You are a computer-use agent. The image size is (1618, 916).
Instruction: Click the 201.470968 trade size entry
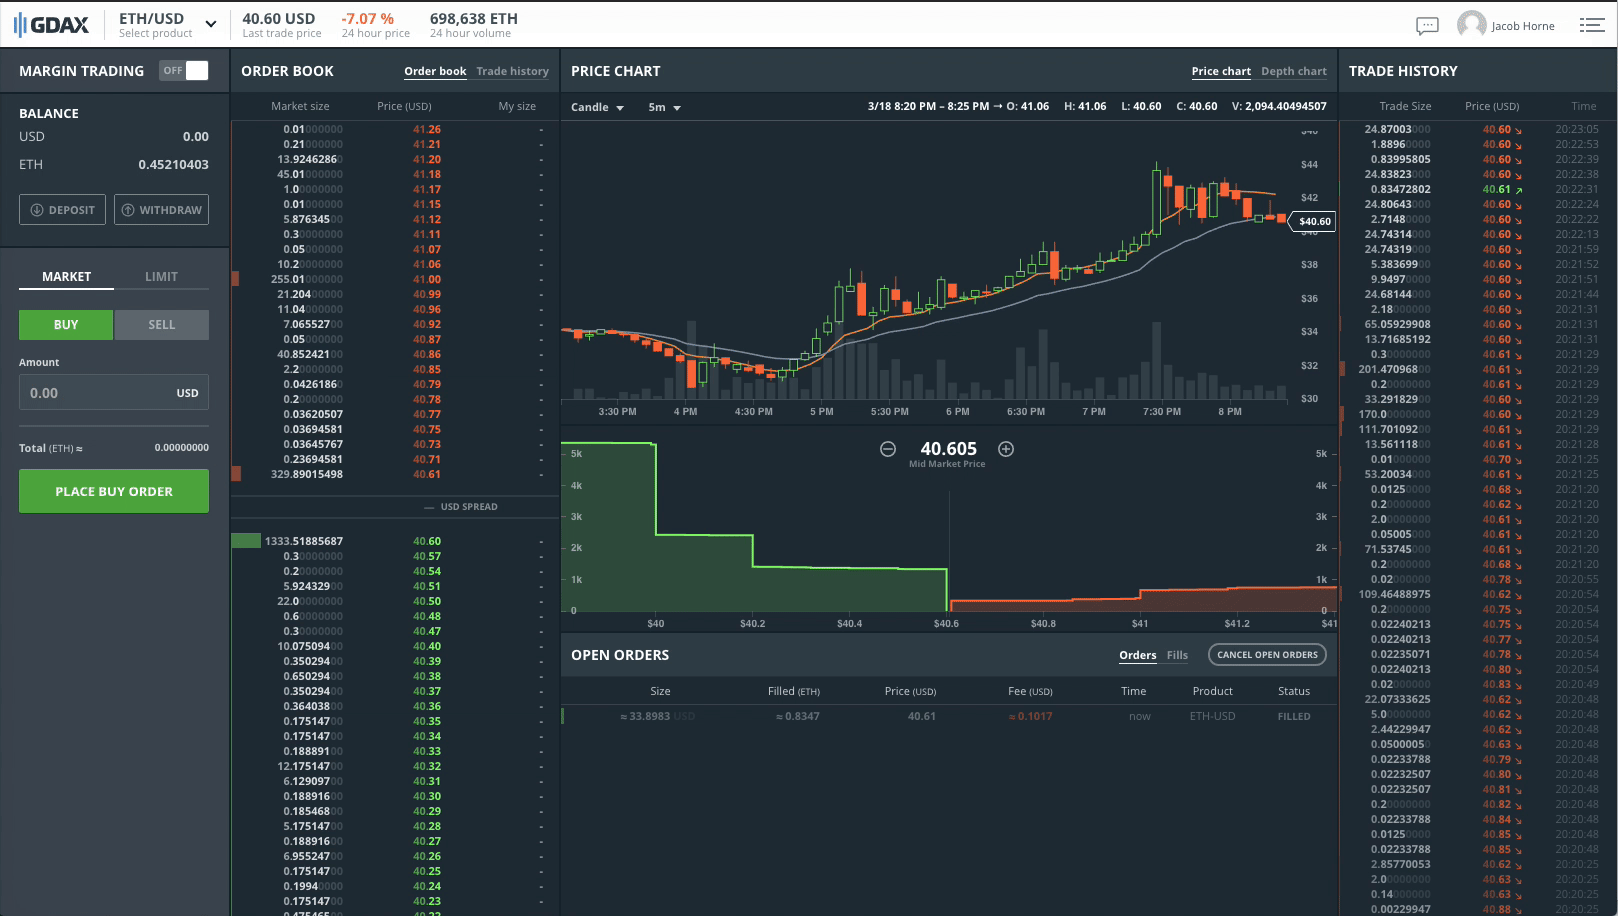(x=1394, y=369)
